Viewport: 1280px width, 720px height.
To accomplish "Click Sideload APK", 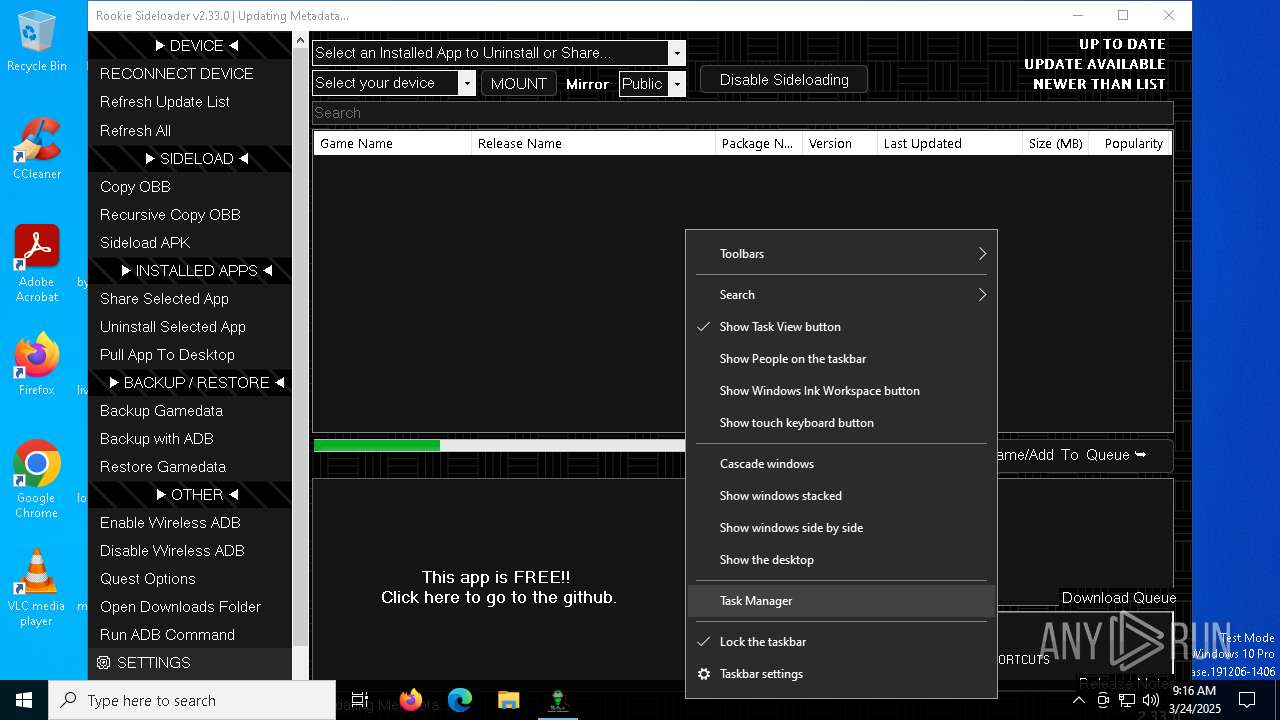I will (x=190, y=243).
